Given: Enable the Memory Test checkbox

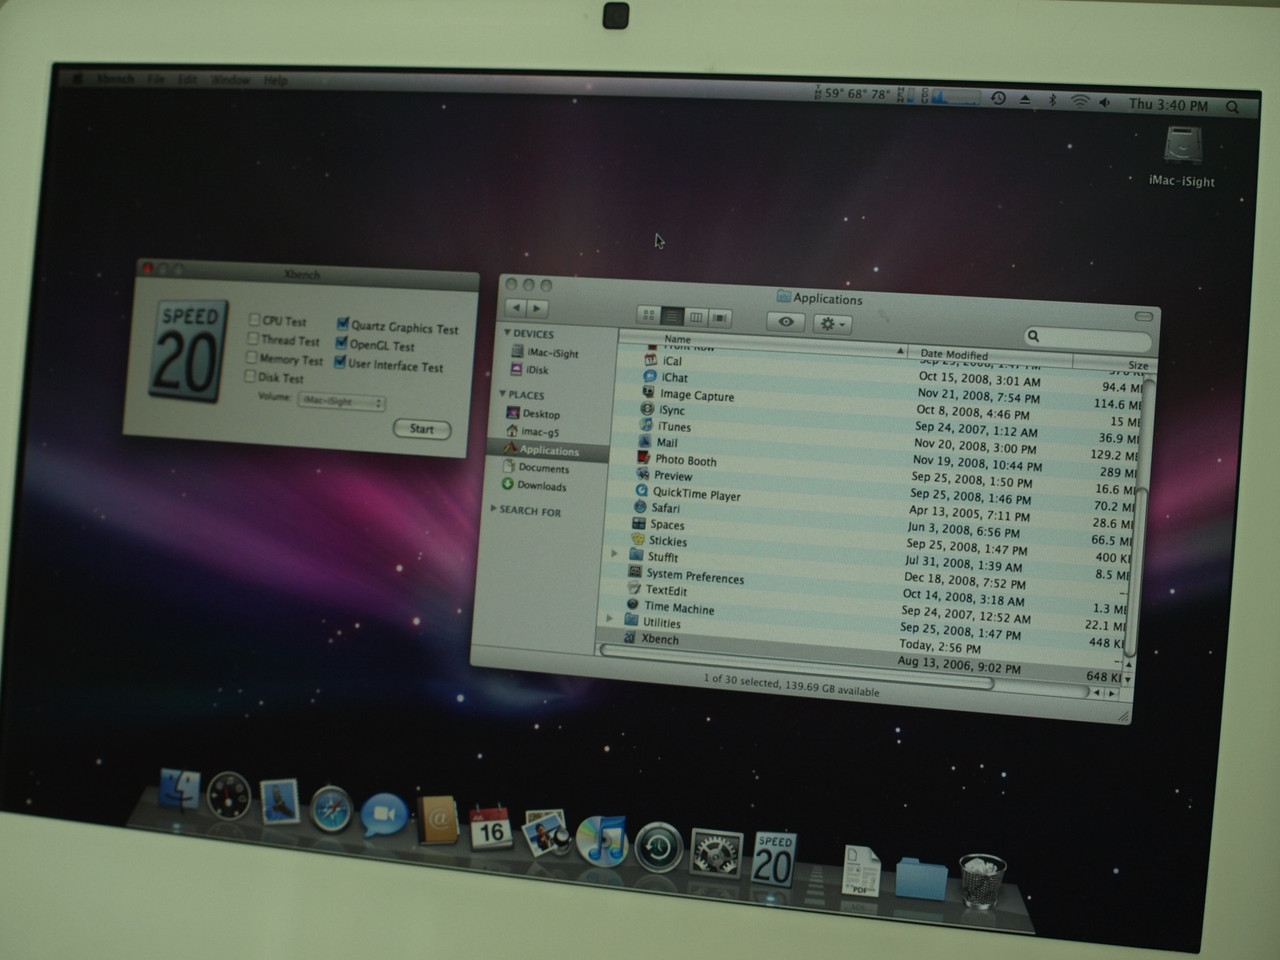Looking at the screenshot, I should [x=252, y=357].
